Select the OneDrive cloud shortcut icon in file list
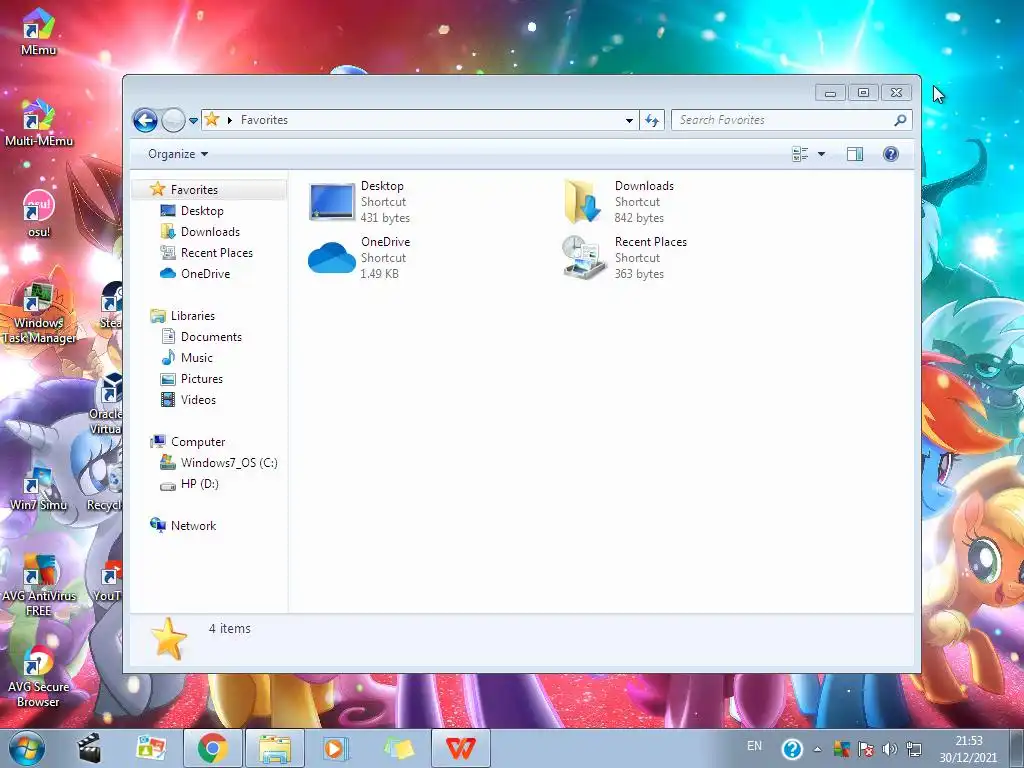The height and width of the screenshot is (768, 1024). click(x=332, y=257)
